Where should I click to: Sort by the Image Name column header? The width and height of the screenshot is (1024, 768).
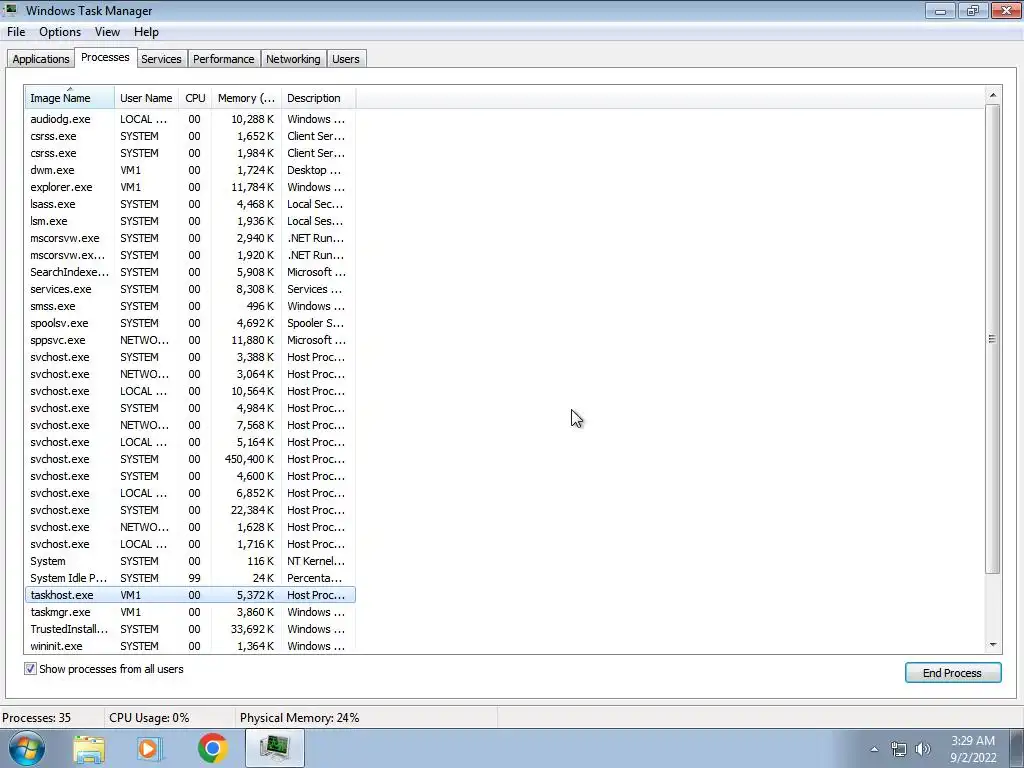(x=70, y=98)
